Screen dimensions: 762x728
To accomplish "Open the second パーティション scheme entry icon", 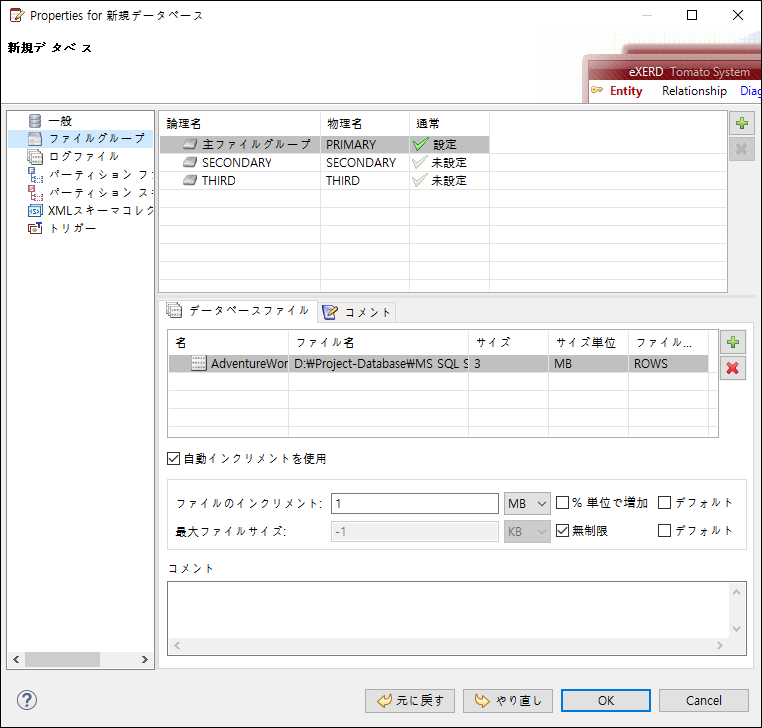I will click(35, 192).
